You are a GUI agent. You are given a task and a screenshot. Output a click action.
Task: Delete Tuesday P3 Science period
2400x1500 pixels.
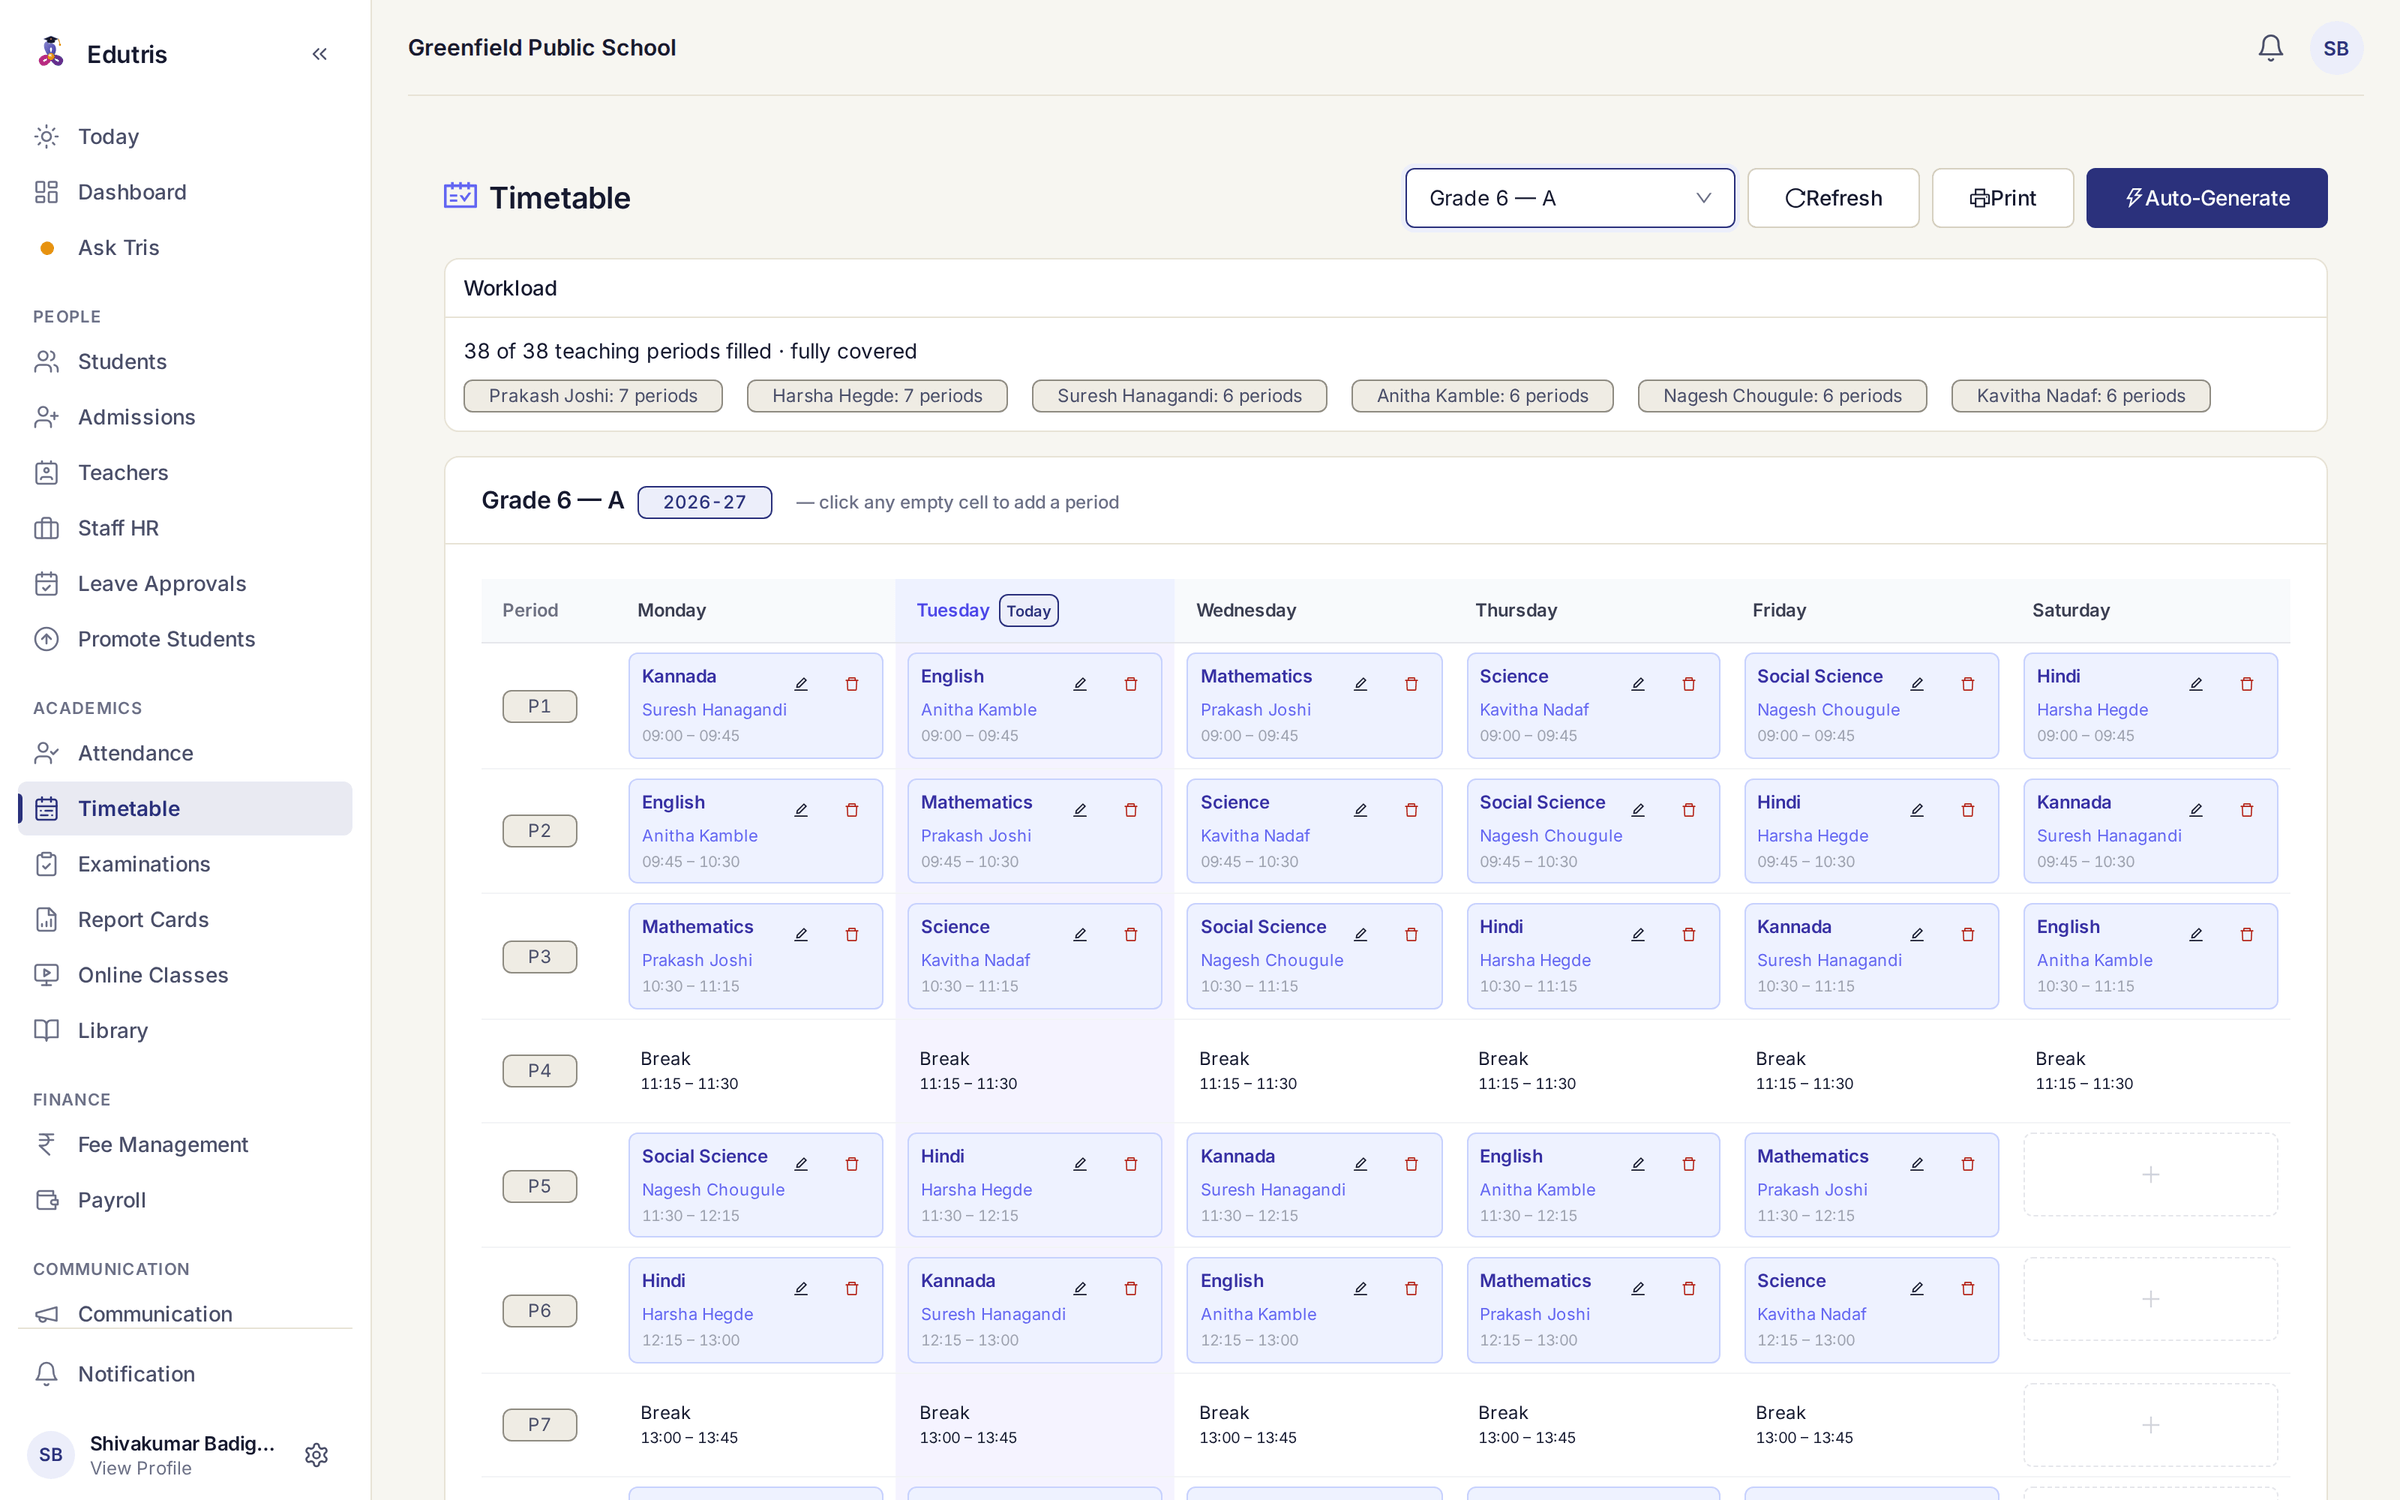click(1131, 935)
